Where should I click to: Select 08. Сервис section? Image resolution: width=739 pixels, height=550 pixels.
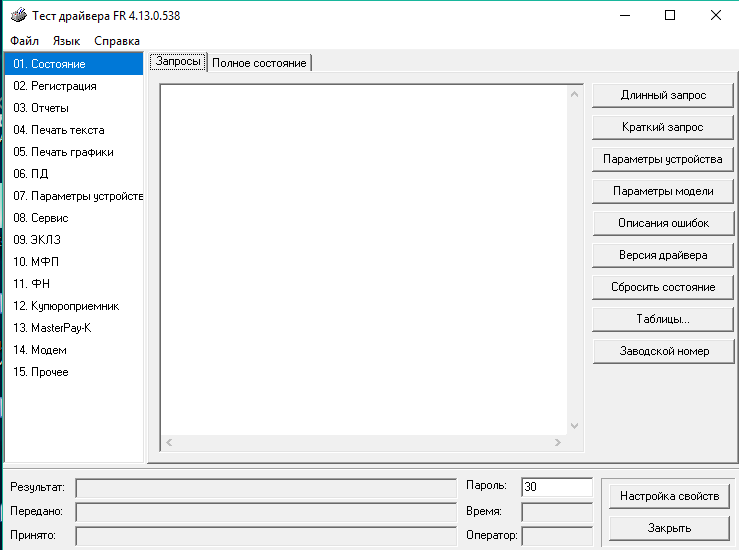click(x=74, y=218)
